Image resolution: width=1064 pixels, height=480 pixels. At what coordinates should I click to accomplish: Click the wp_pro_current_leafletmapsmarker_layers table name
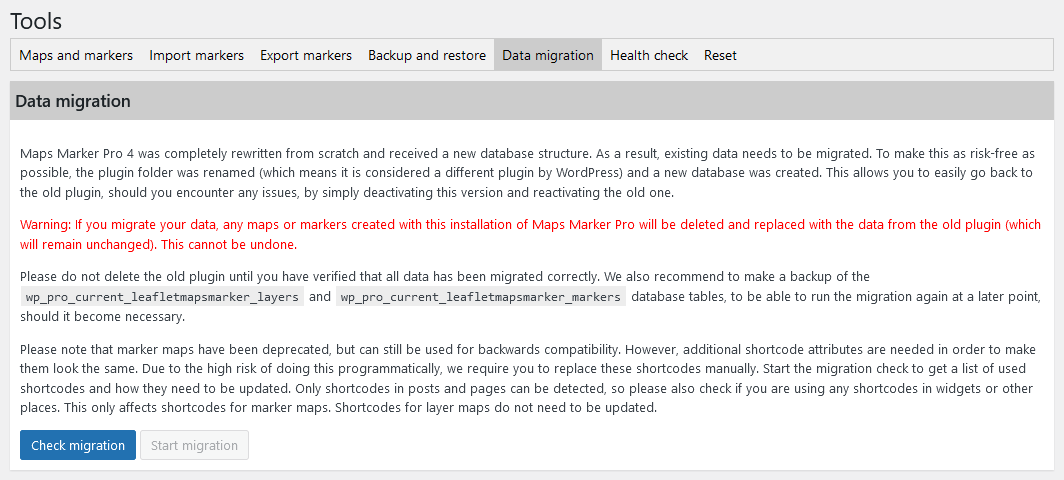162,297
